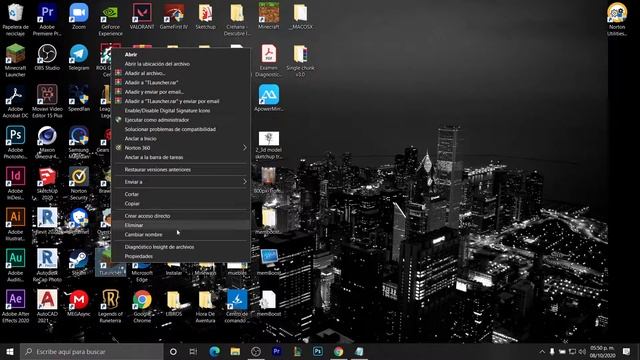Image resolution: width=640 pixels, height=360 pixels.
Task: Open Adobe After Effects 2020 shortcut
Action: coord(16,306)
